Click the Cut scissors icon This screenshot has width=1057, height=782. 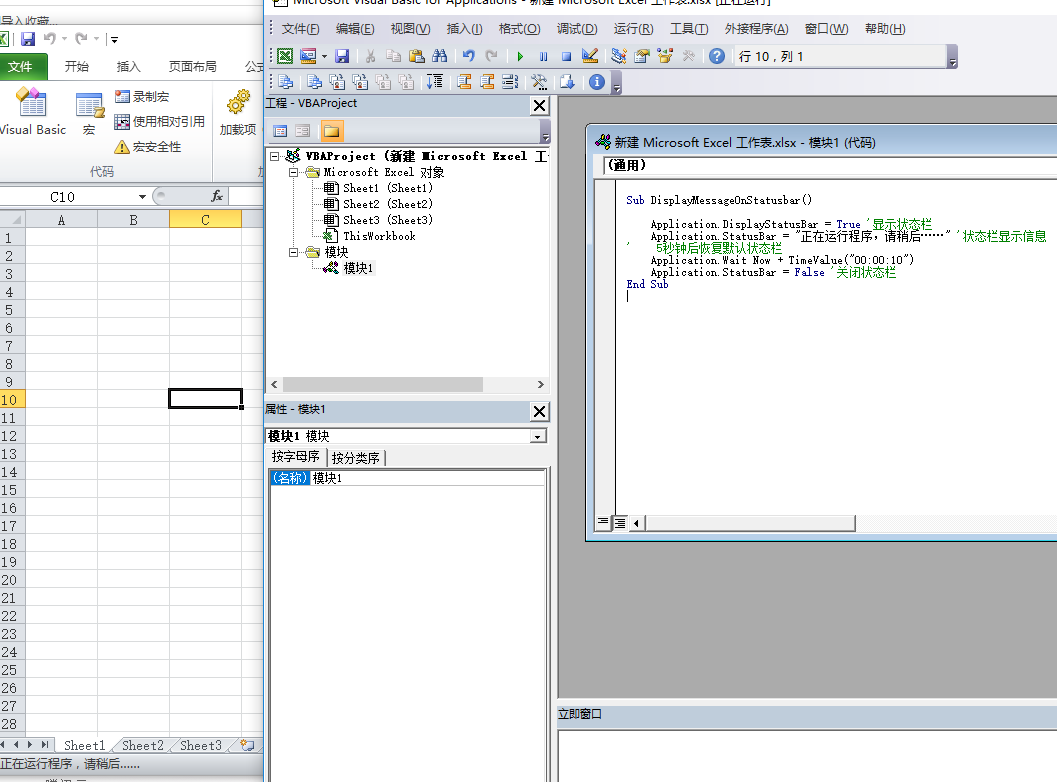pos(370,57)
